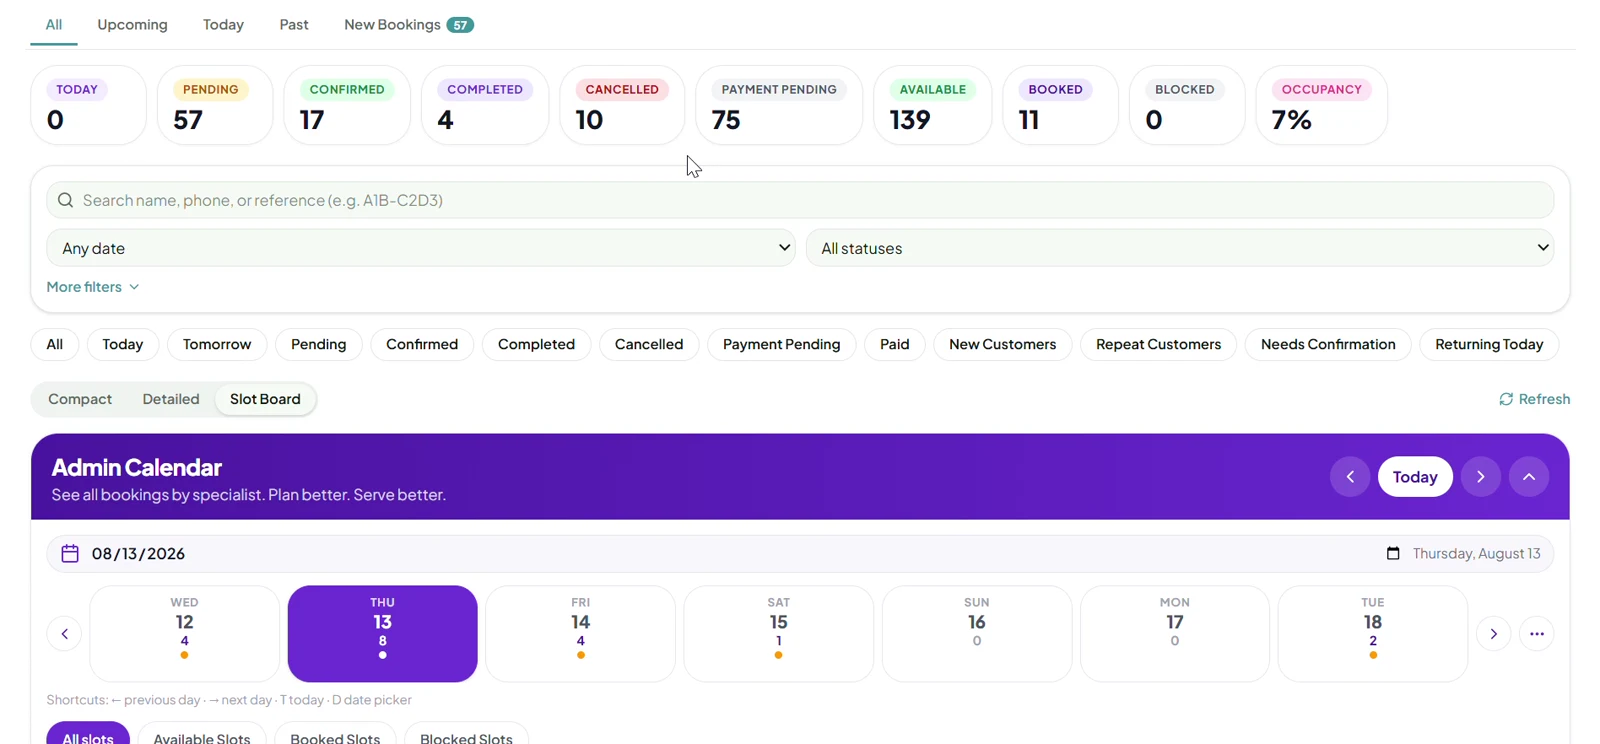
Task: Filter by the Cancelled chip
Action: click(x=649, y=344)
